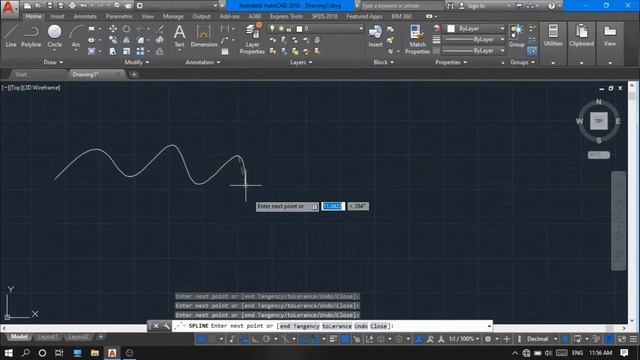Toggle grid display in status bar
Viewport: 640px width, 360px height.
(x=201, y=339)
